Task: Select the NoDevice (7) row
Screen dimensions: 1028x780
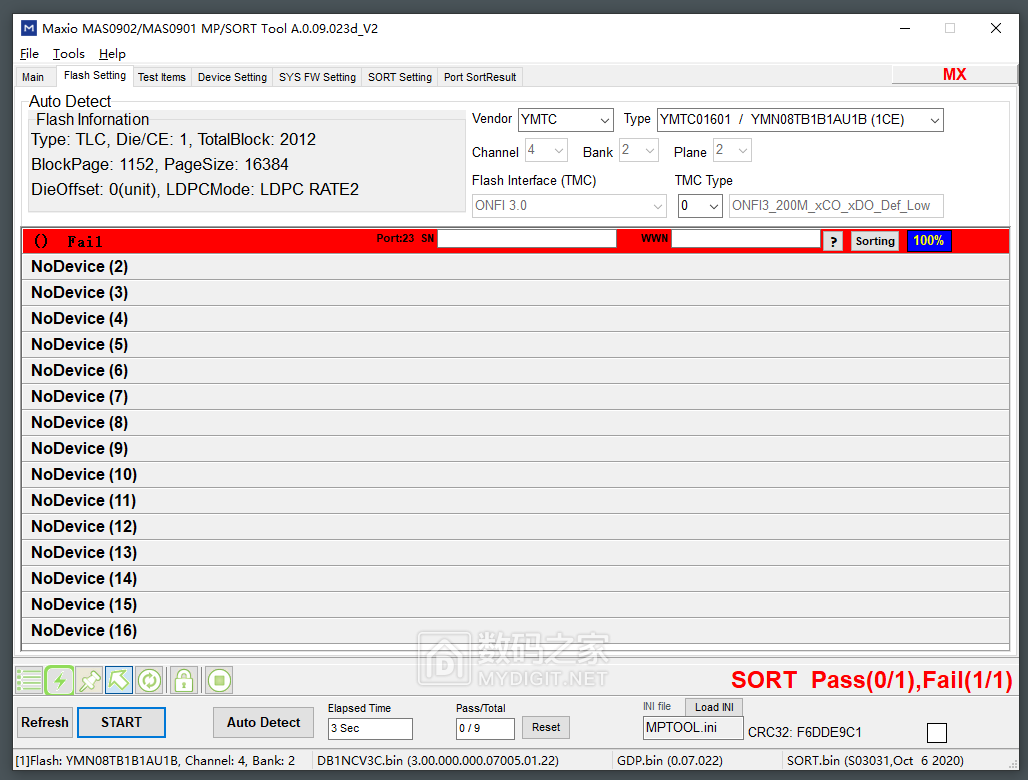Action: [515, 397]
